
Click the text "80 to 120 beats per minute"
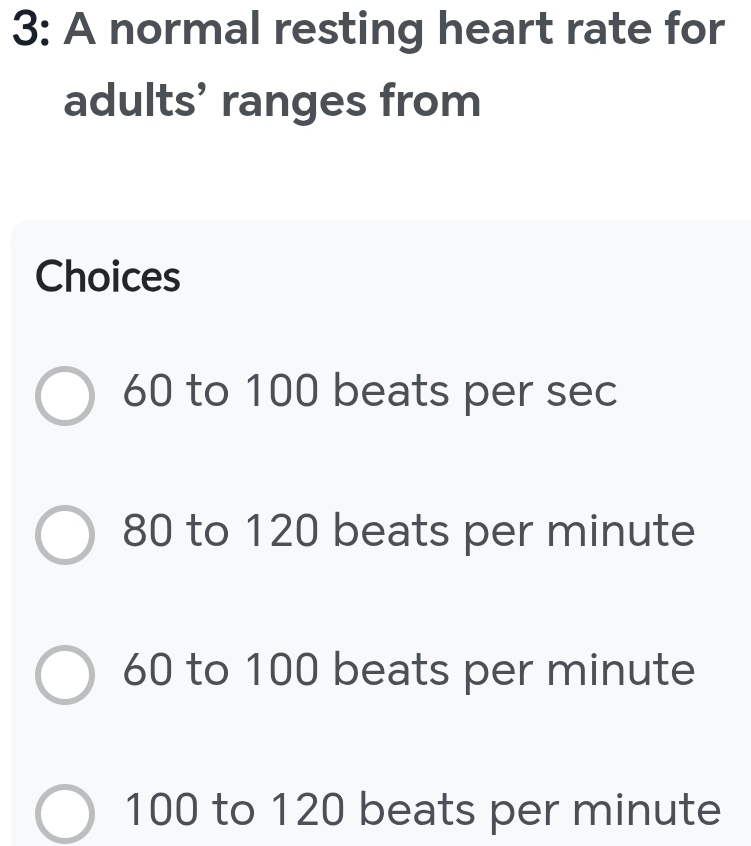tap(408, 533)
